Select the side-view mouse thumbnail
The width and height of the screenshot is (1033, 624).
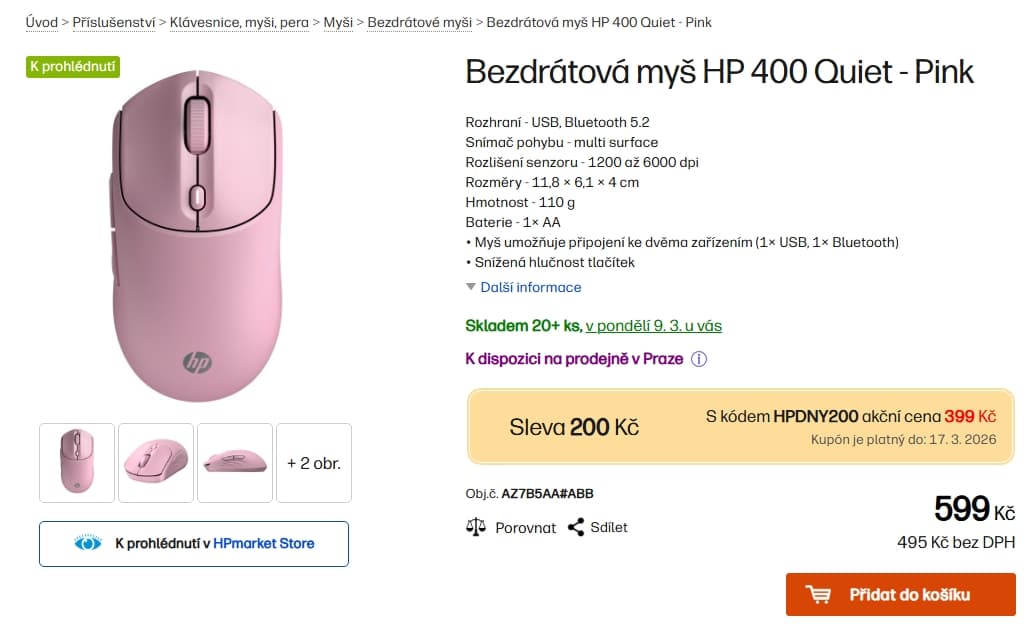pos(234,462)
